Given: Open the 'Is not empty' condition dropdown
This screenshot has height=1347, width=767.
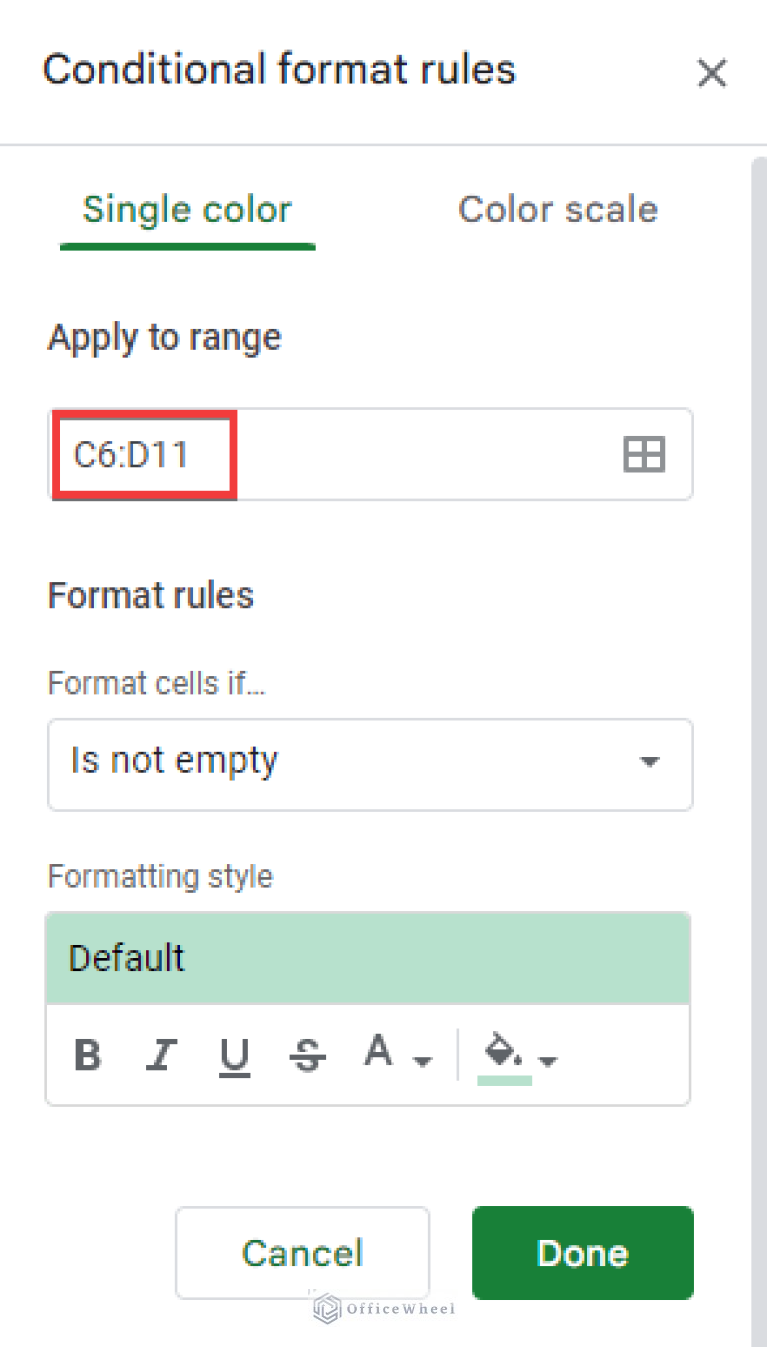Looking at the screenshot, I should (x=370, y=763).
